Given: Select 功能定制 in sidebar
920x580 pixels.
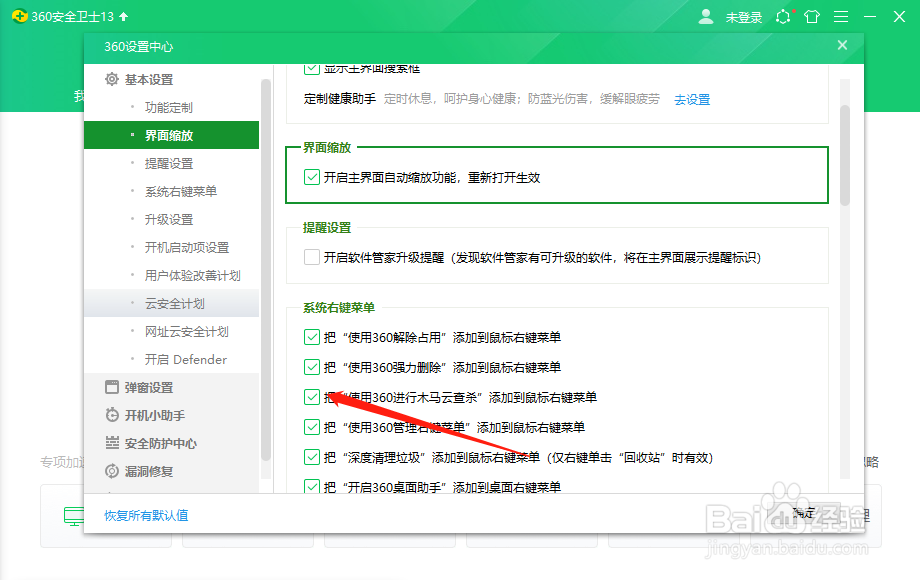Looking at the screenshot, I should click(171, 107).
